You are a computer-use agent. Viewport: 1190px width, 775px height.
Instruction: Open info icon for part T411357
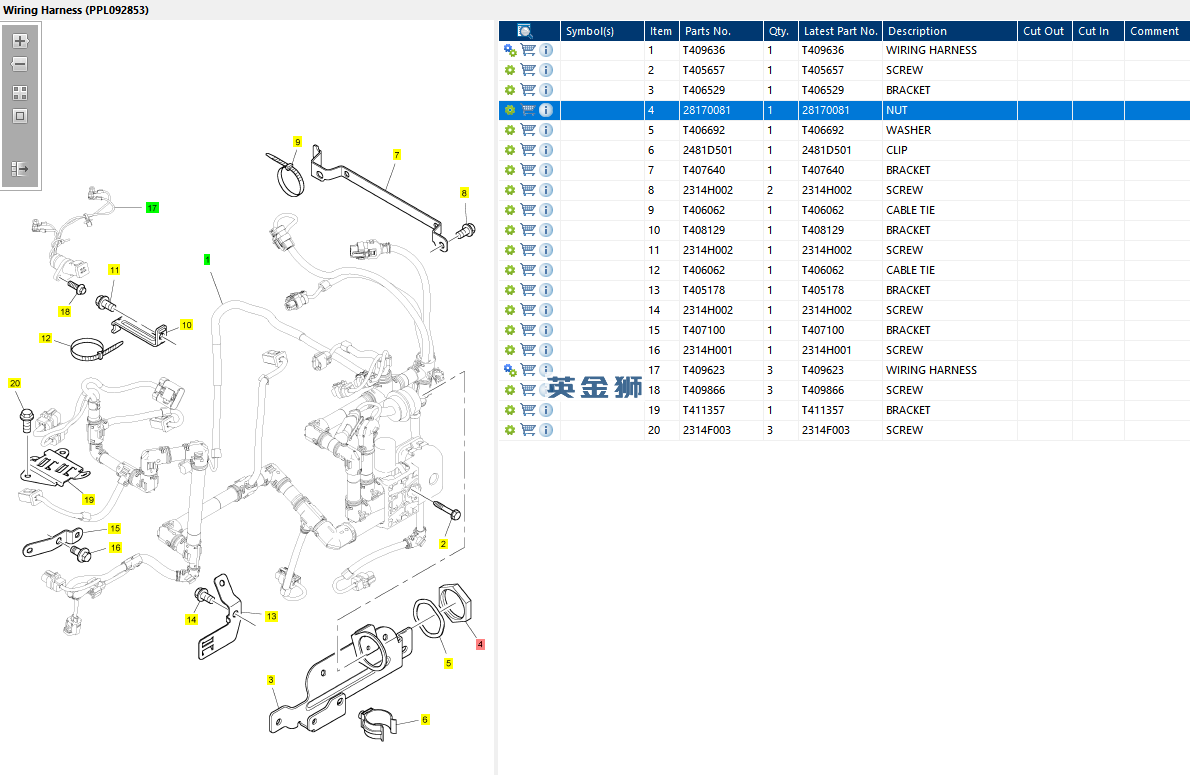546,410
